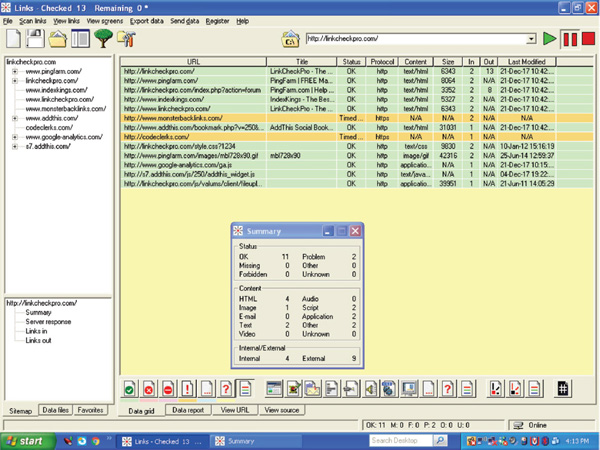Click the red exclamation problem links icon

pos(187,388)
